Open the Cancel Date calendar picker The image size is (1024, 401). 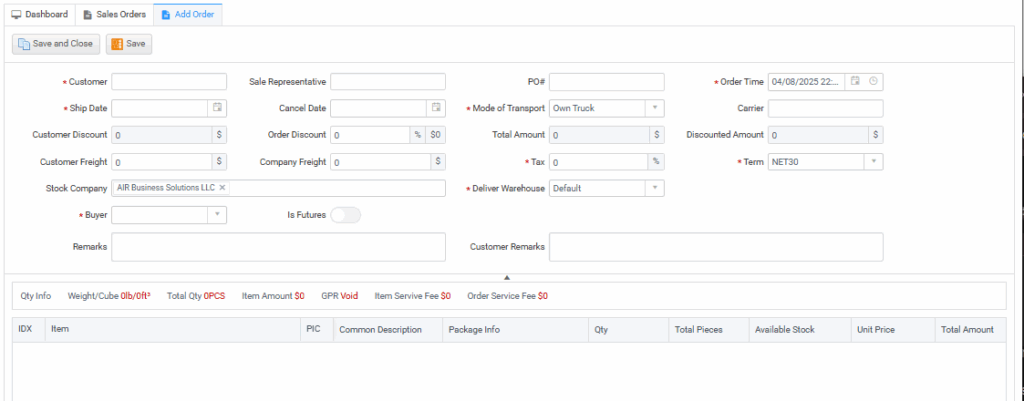(x=436, y=108)
